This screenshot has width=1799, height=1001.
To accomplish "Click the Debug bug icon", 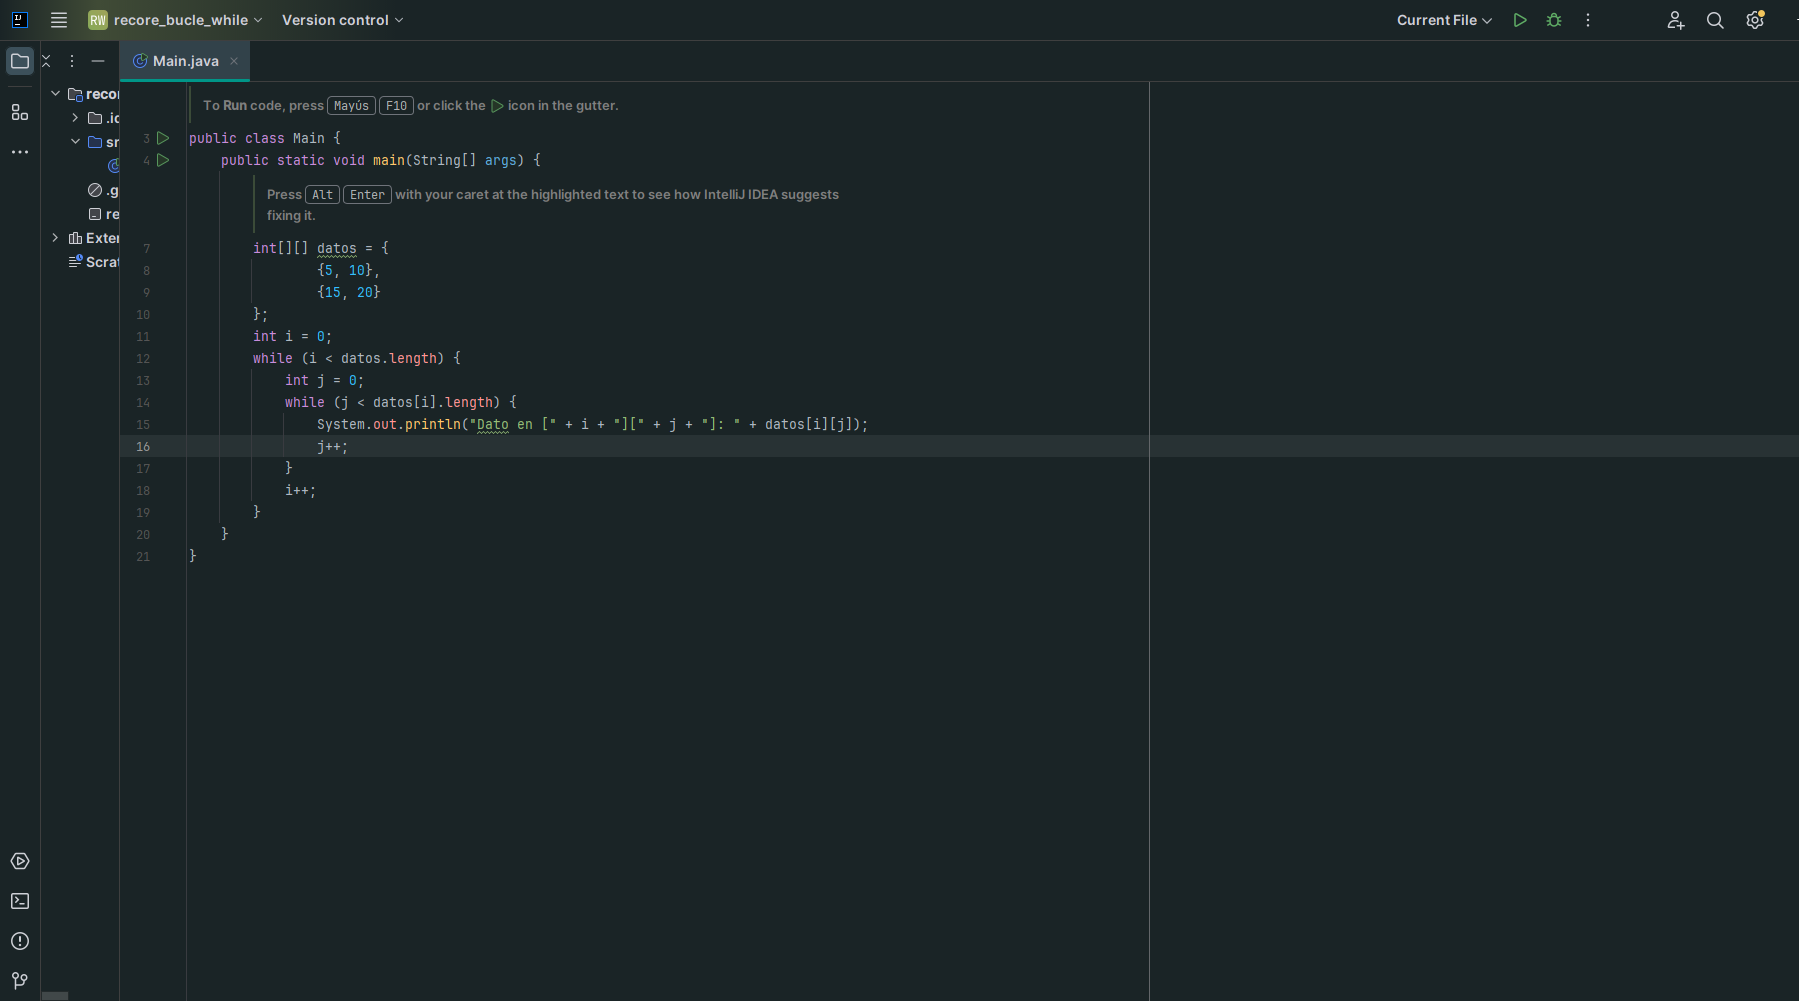I will 1553,20.
